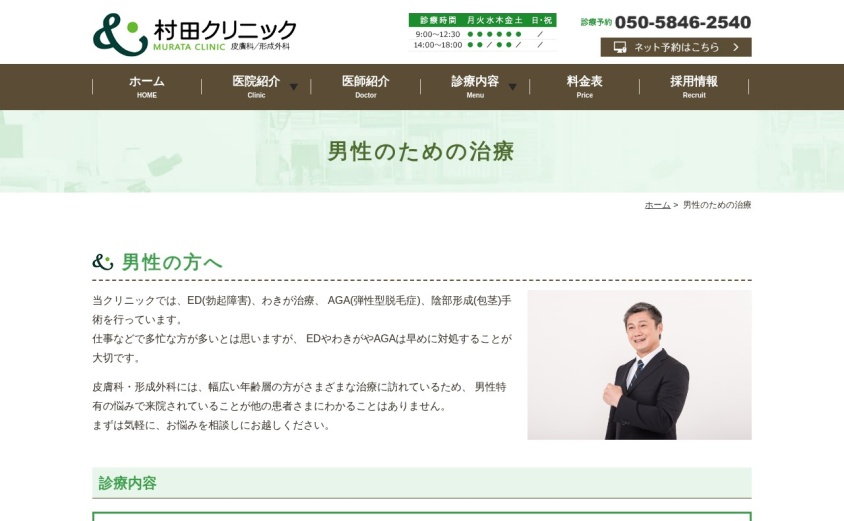
Task: Click photo of man in suit
Action: (639, 365)
